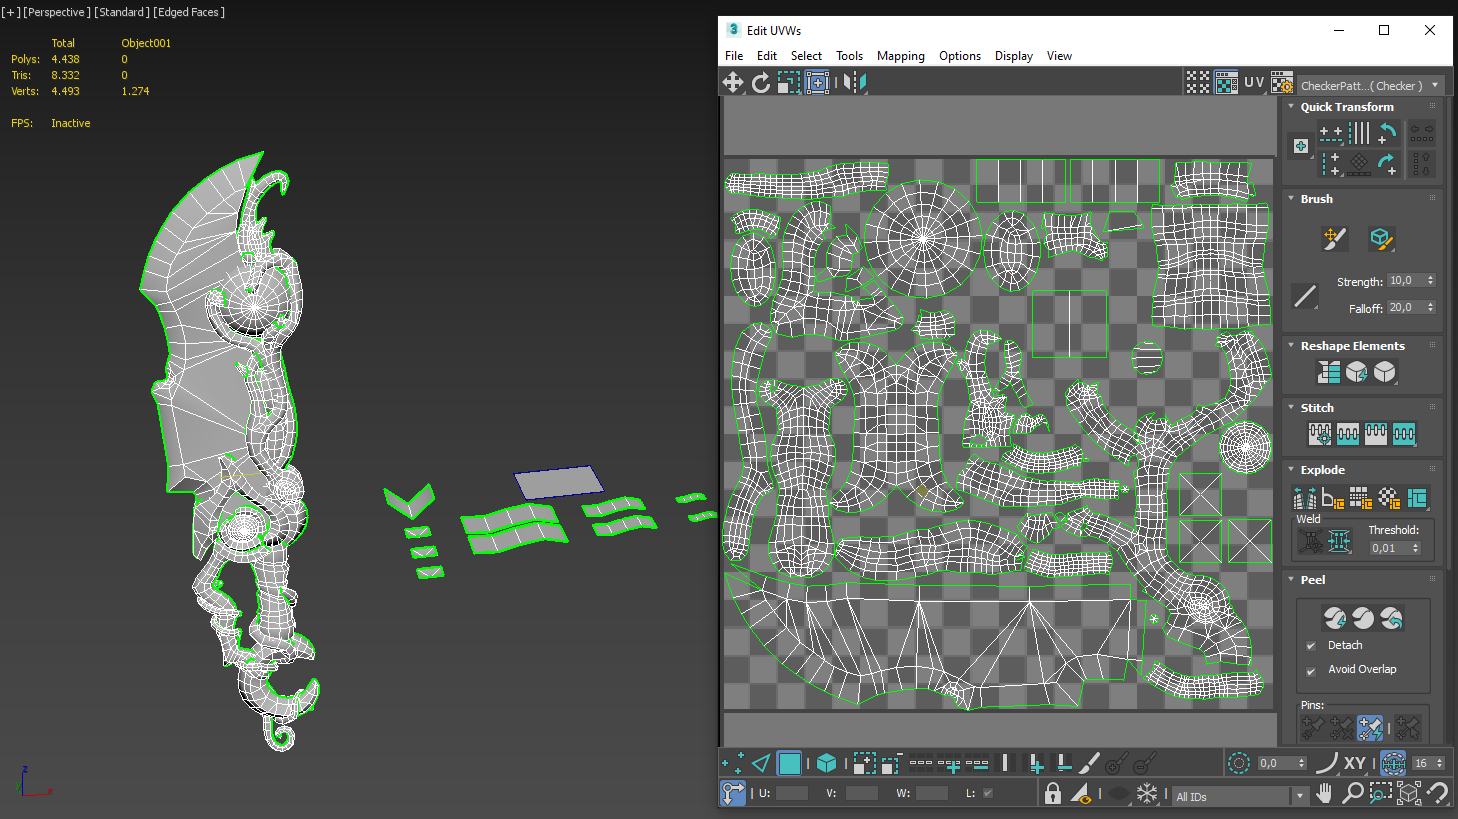
Task: Select Polygon sub-object mode
Action: coord(789,764)
